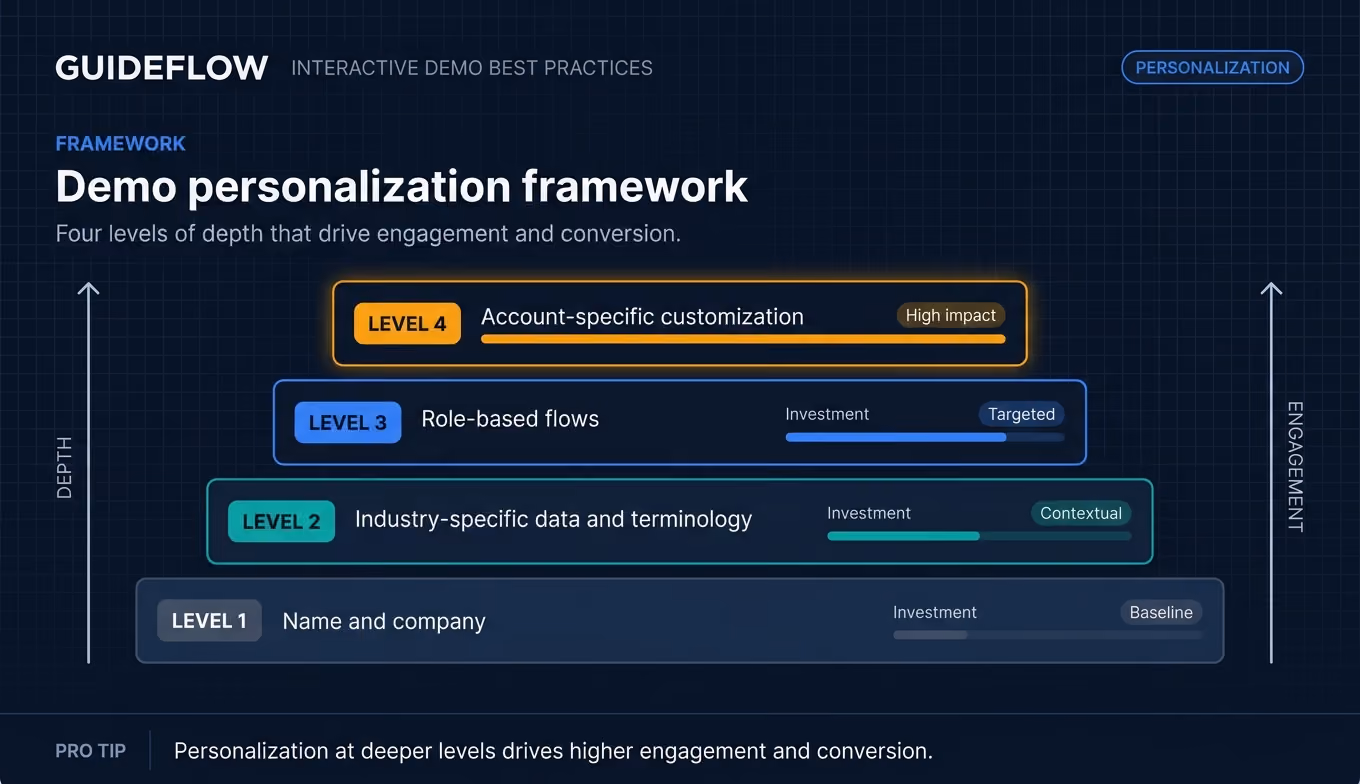Click the gray LEVEL 1 badge
Screen dimensions: 1360x784
click(x=209, y=621)
